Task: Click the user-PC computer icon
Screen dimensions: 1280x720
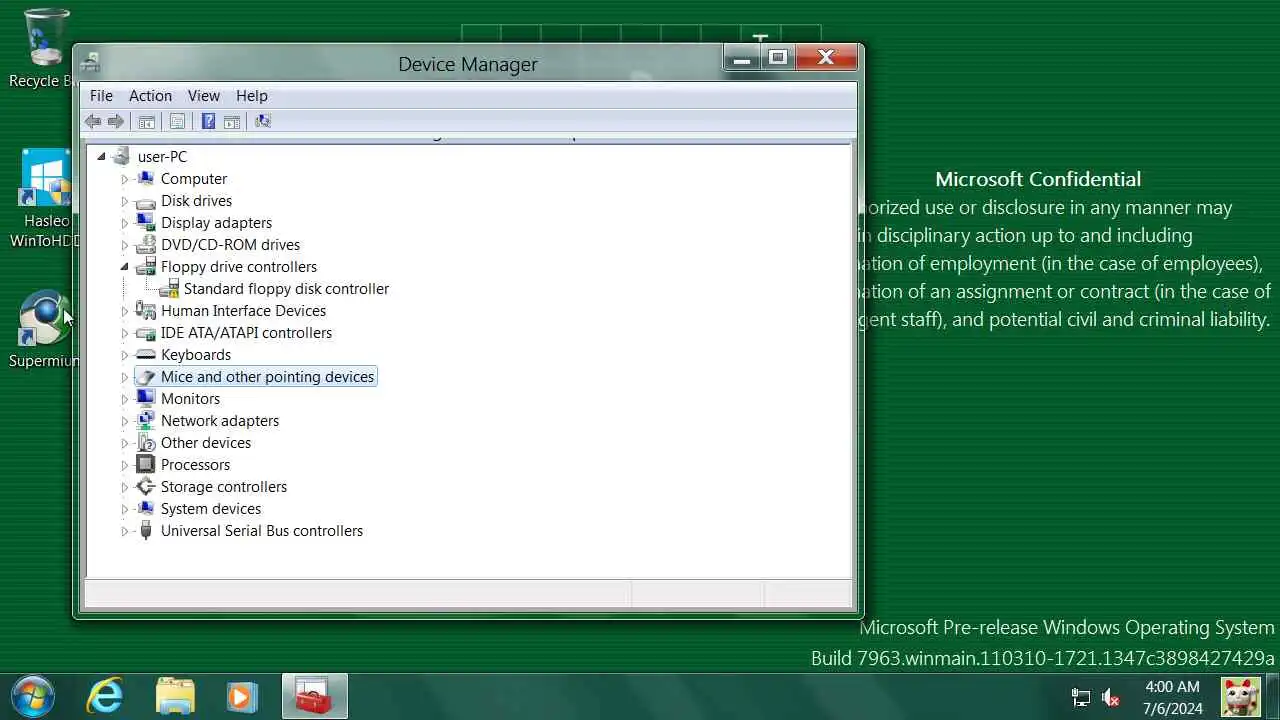Action: point(122,156)
